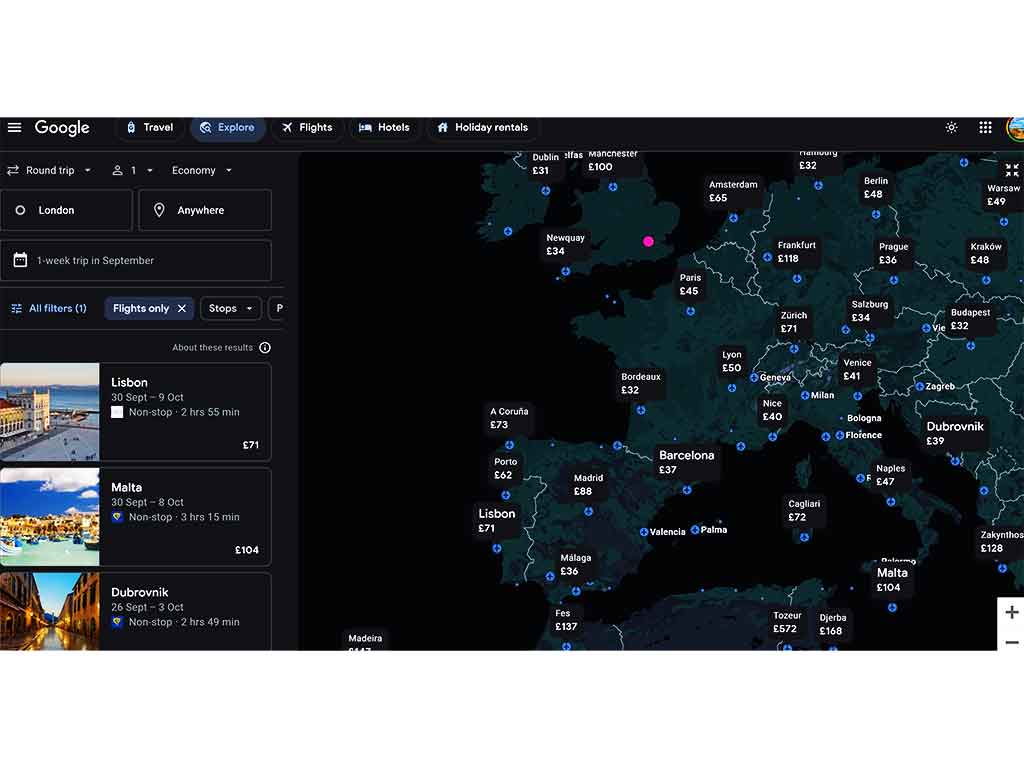Click the Florence airport map marker
Screen dimensions: 1024x768
pos(840,435)
